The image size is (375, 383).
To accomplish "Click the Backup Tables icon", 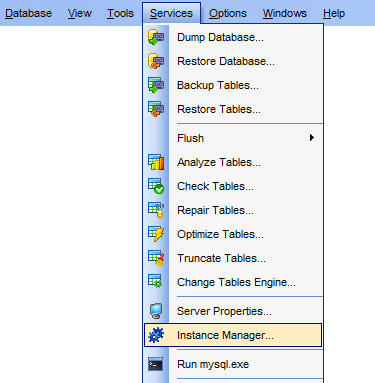I will [x=156, y=85].
